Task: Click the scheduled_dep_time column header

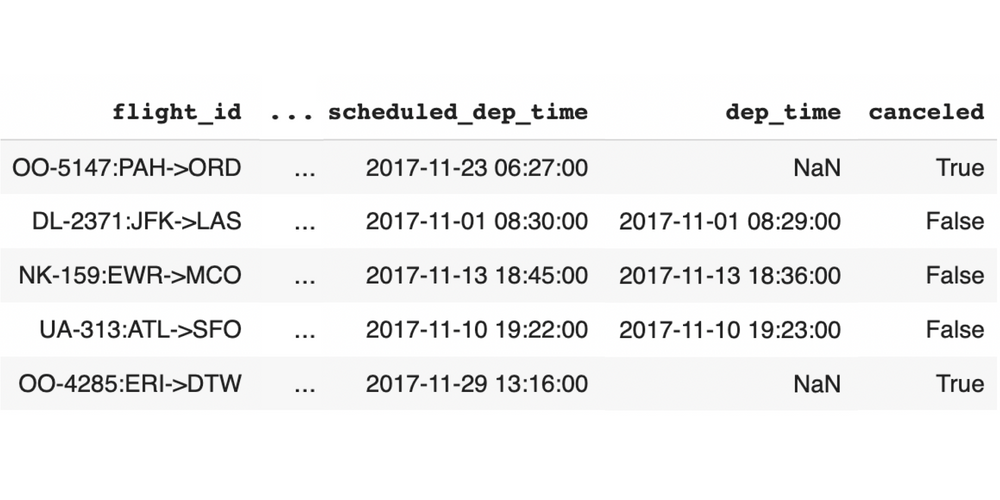Action: click(458, 112)
